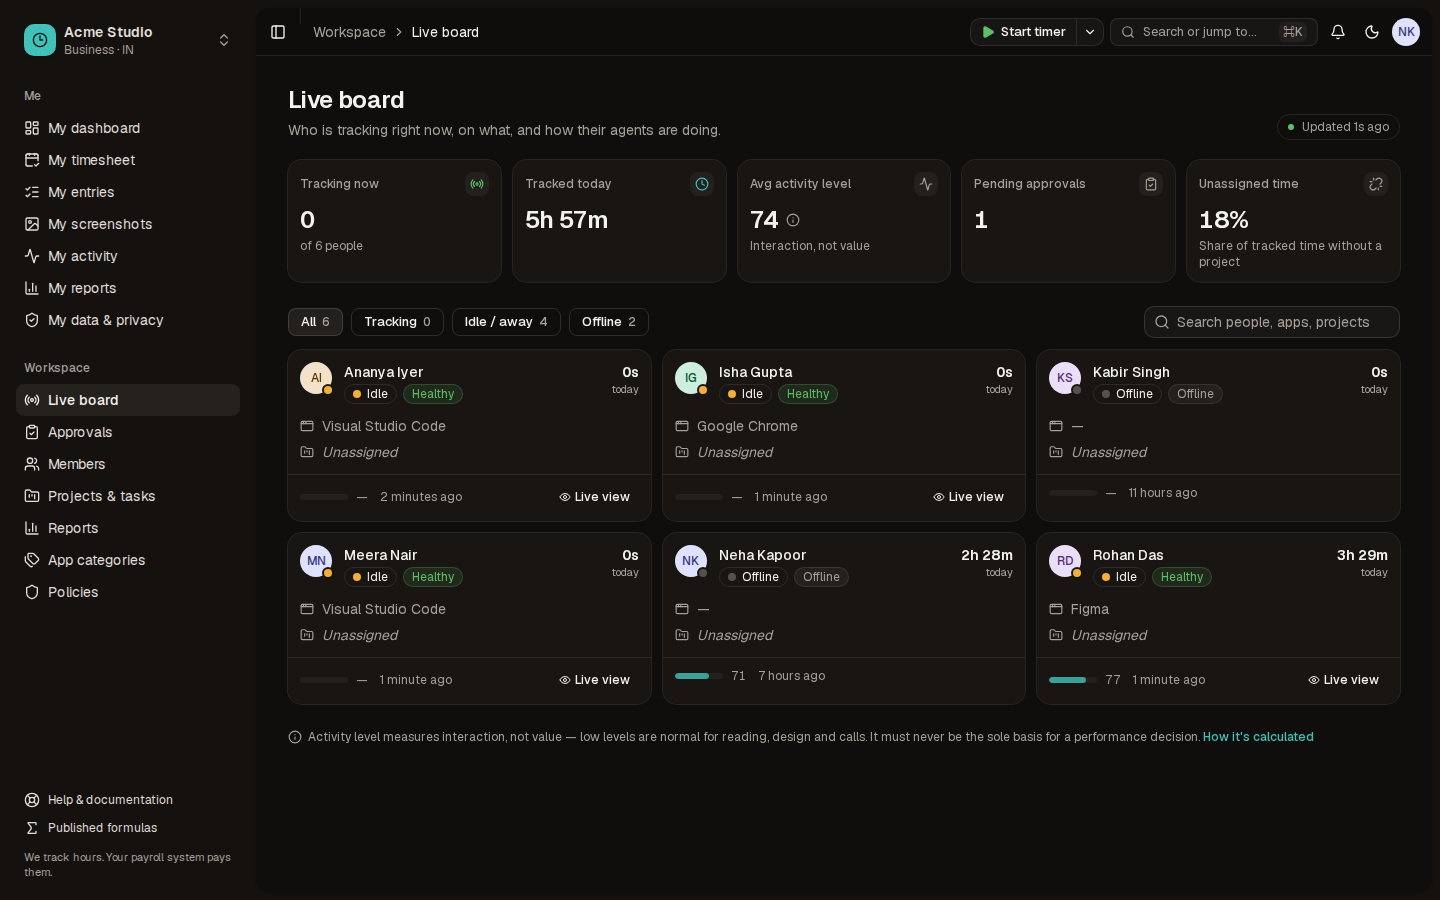Screen dimensions: 1440x900
Task: Toggle the sidebar panel icon
Action: (x=278, y=32)
